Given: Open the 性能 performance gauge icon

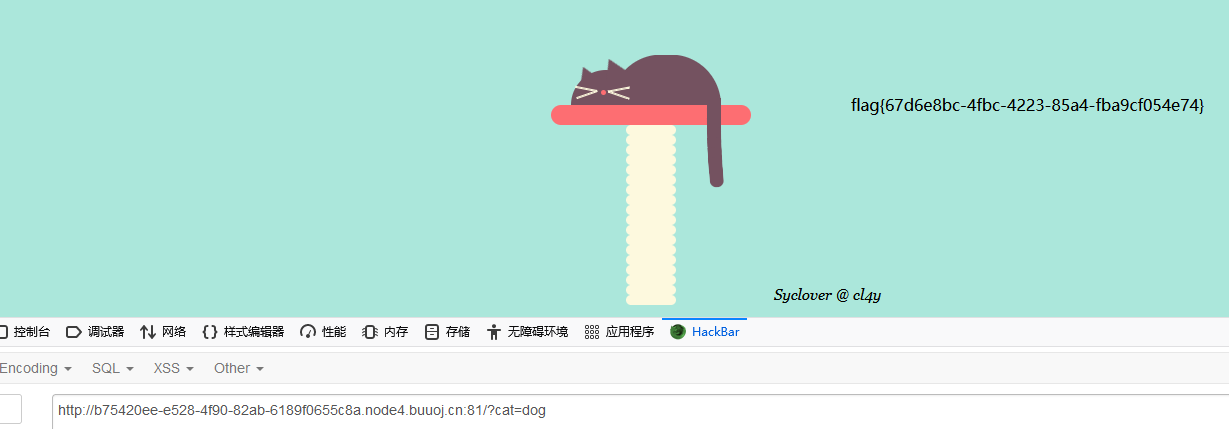Looking at the screenshot, I should coord(308,332).
